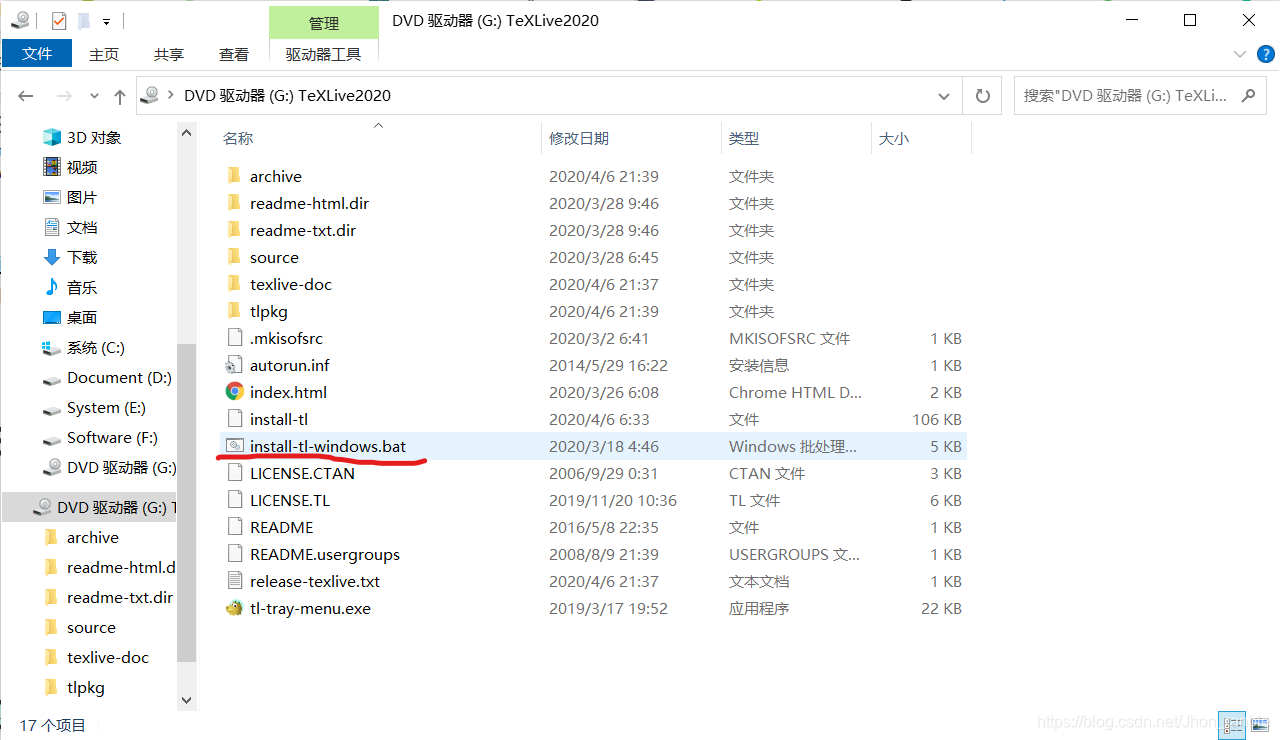
Task: Click the install-tl-windows.bat batch file icon
Action: pos(234,446)
